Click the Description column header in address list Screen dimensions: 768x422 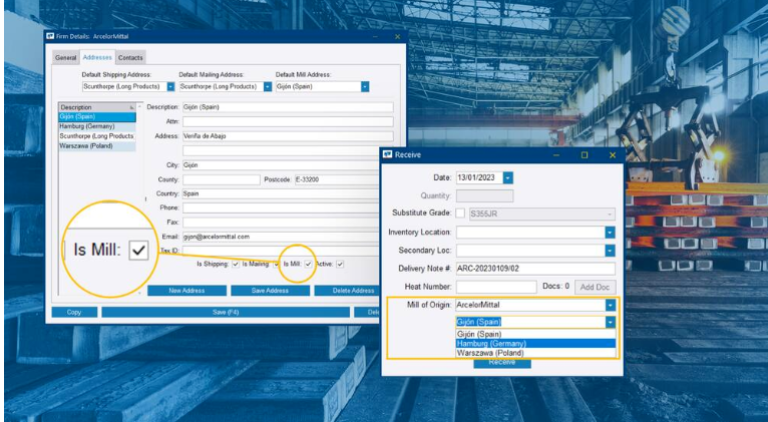pos(97,107)
